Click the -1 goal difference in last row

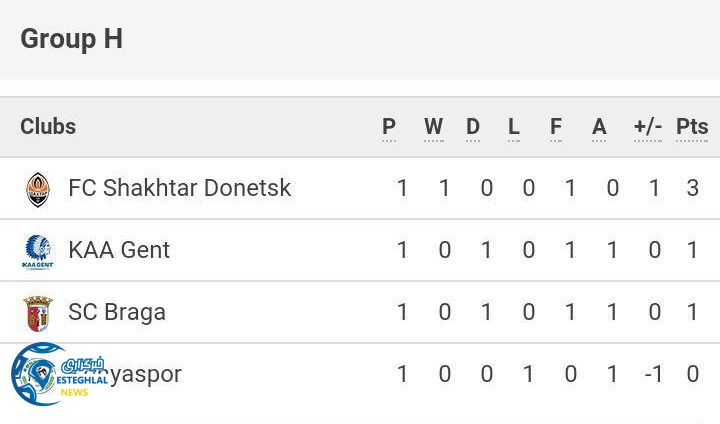(x=653, y=374)
